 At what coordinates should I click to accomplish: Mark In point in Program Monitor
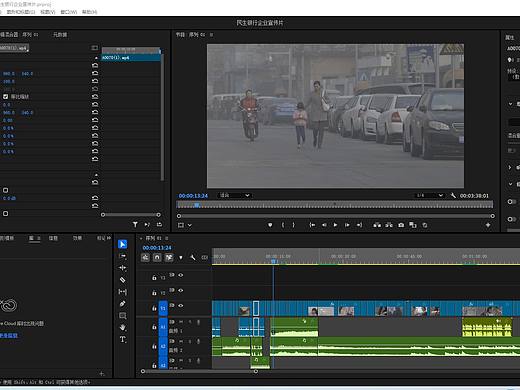click(283, 225)
